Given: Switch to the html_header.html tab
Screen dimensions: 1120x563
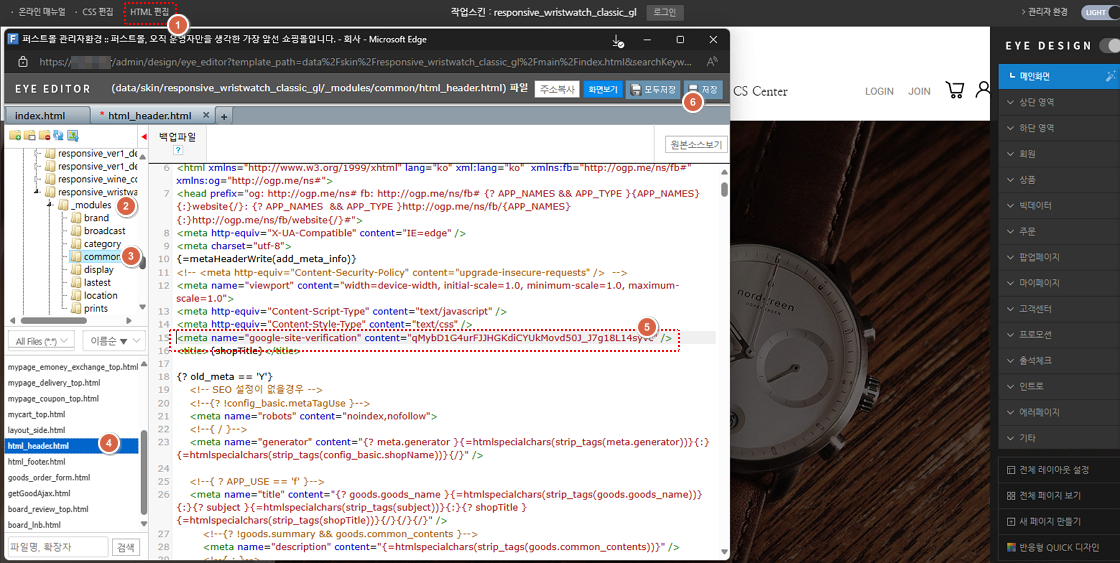Looking at the screenshot, I should coord(150,115).
